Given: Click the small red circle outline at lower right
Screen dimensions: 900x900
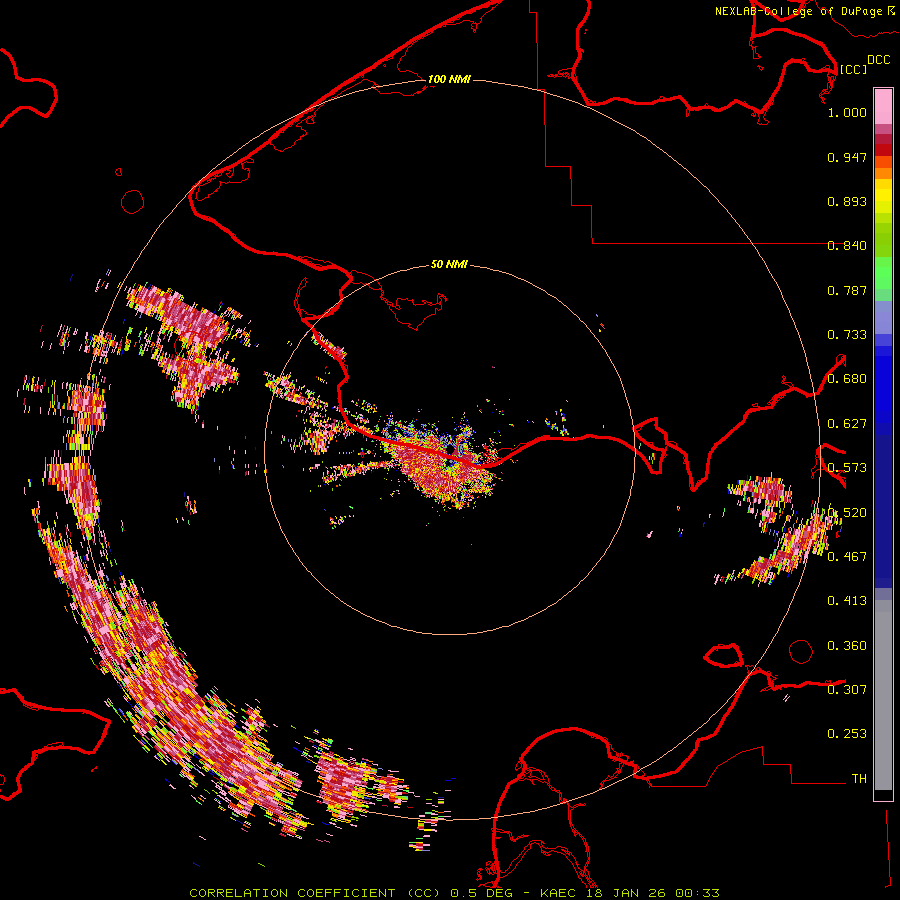Looking at the screenshot, I should coord(801,651).
